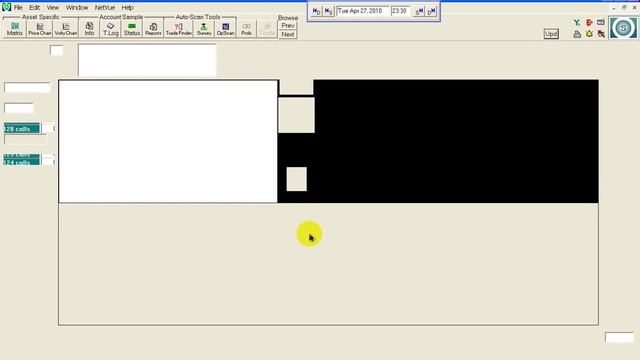This screenshot has width=640, height=360.
Task: Click the yellow bell alert icon
Action: click(x=589, y=34)
